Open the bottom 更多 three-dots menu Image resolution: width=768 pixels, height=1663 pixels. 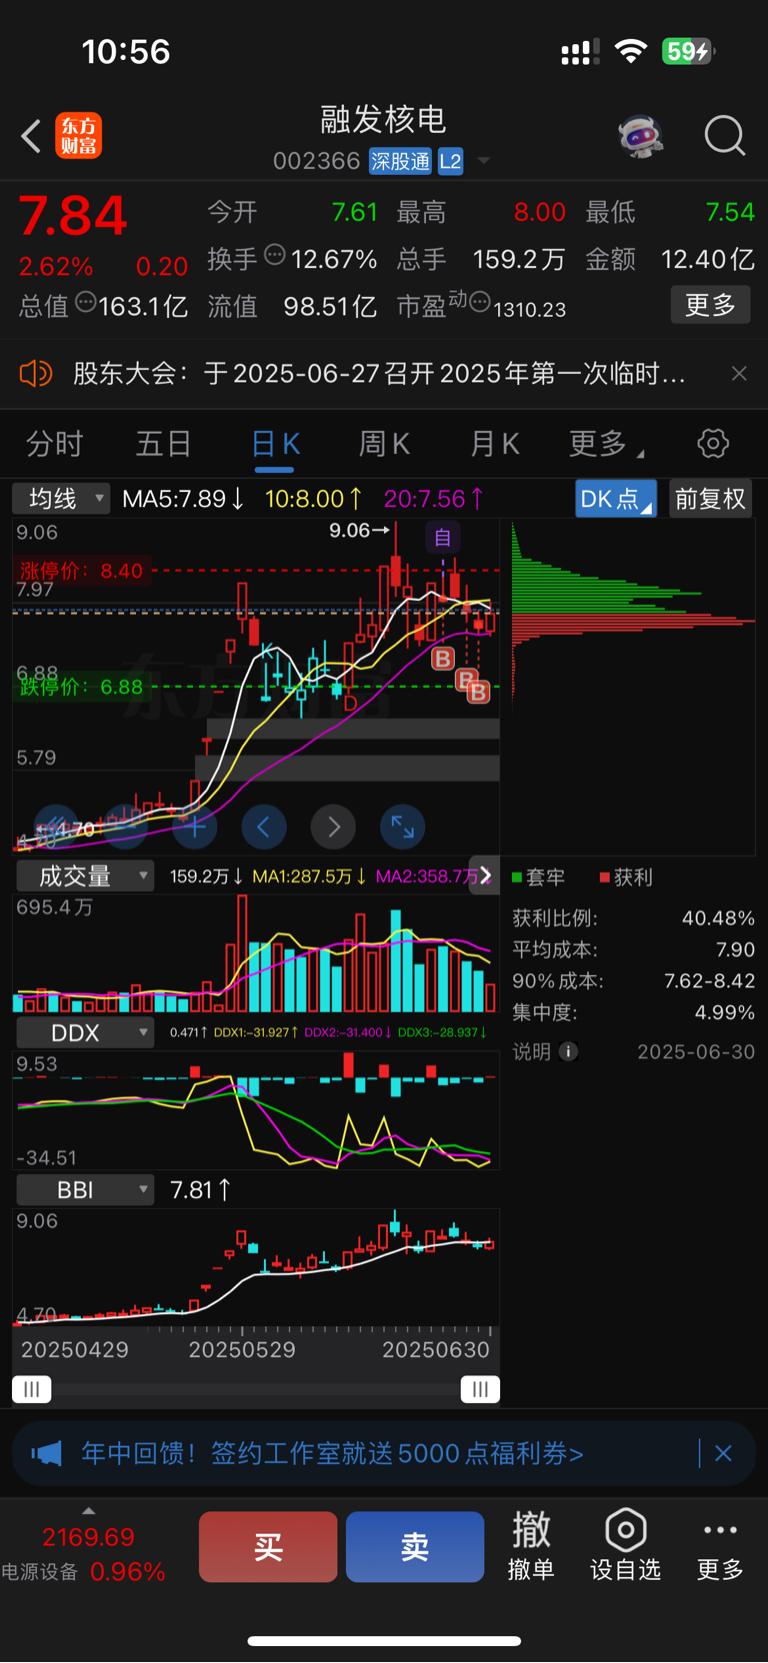720,1546
